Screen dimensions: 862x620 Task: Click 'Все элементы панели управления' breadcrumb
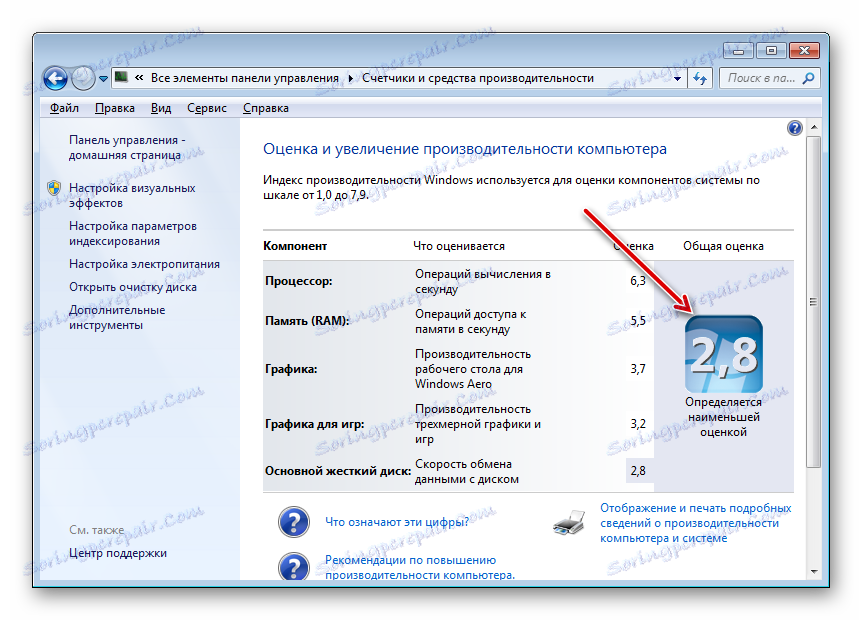click(x=245, y=78)
